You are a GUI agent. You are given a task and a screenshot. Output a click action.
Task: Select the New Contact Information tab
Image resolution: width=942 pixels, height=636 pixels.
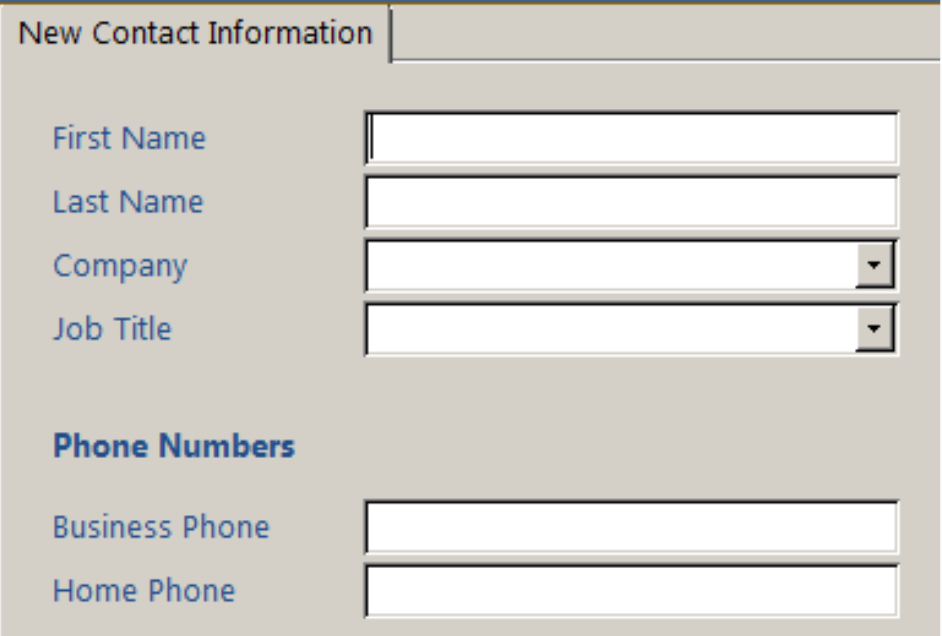coord(196,33)
